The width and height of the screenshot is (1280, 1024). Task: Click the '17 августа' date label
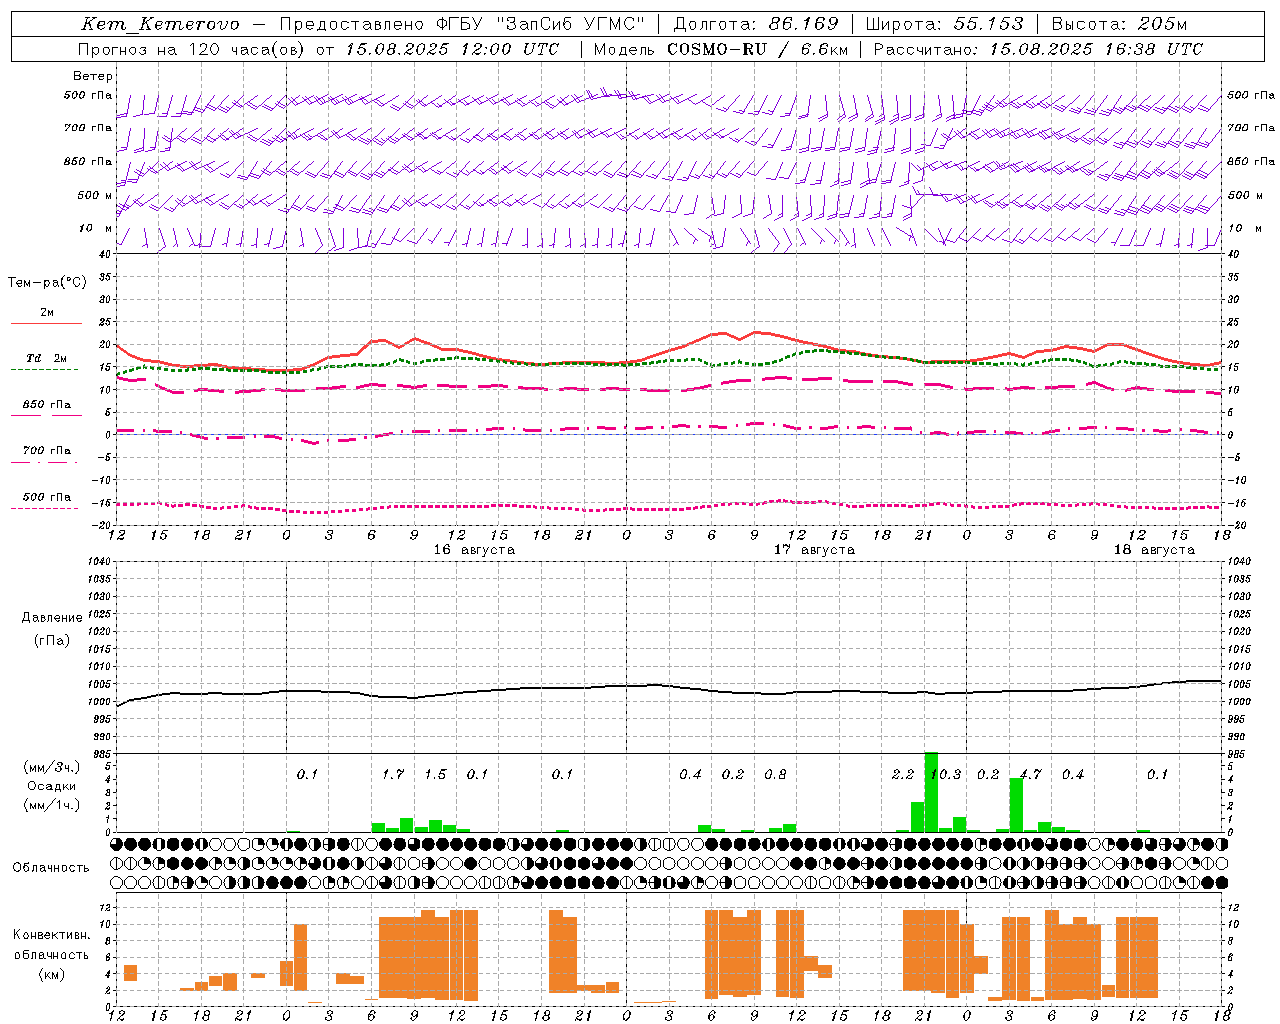pos(814,550)
